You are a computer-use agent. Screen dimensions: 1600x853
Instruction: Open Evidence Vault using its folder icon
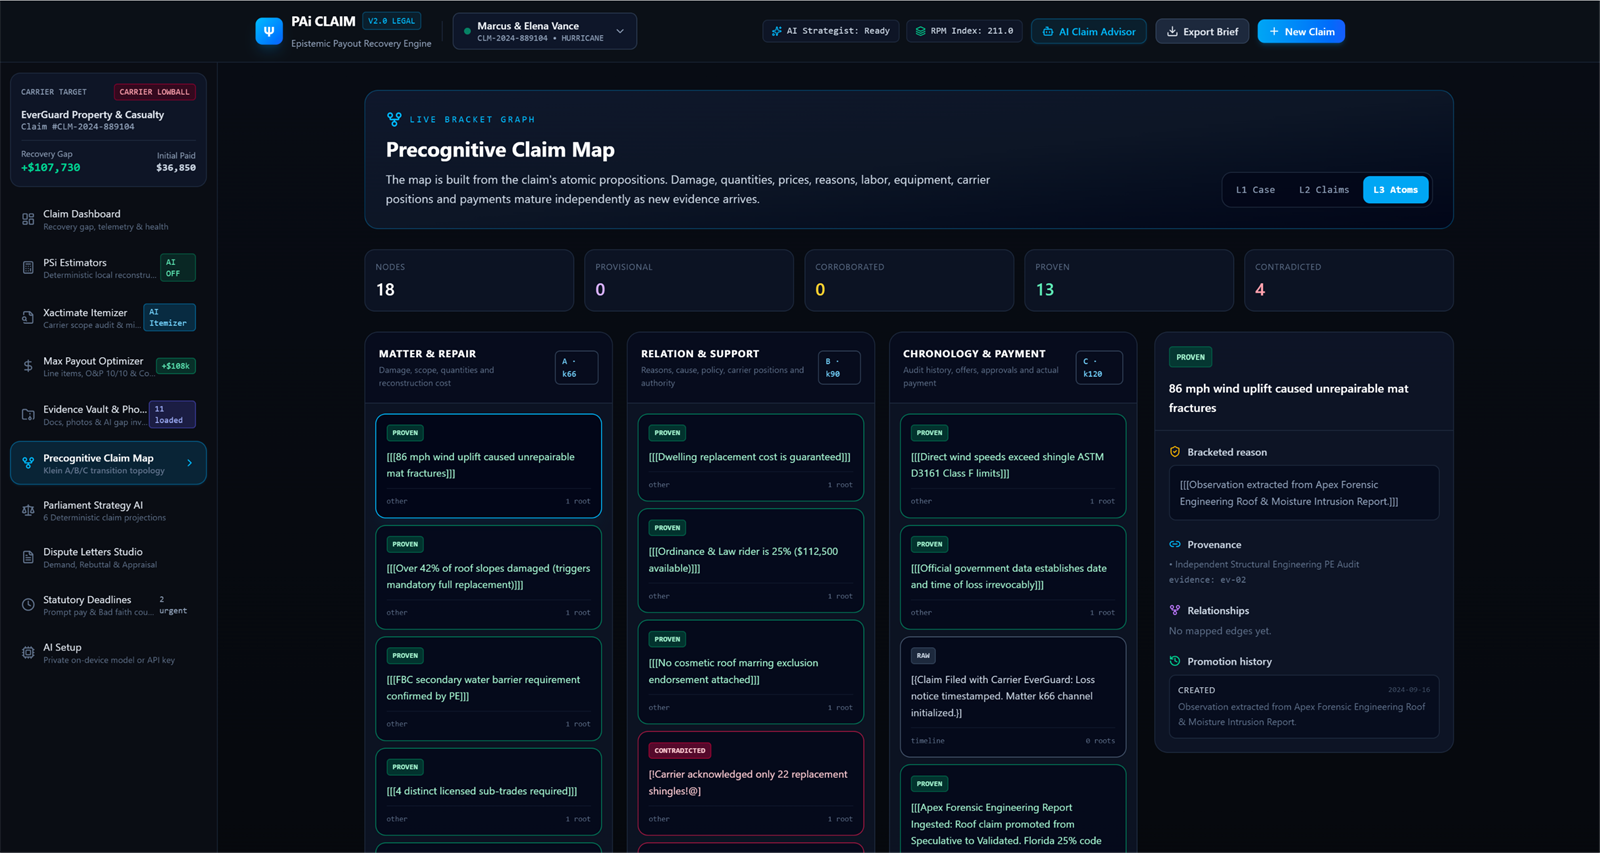point(28,414)
